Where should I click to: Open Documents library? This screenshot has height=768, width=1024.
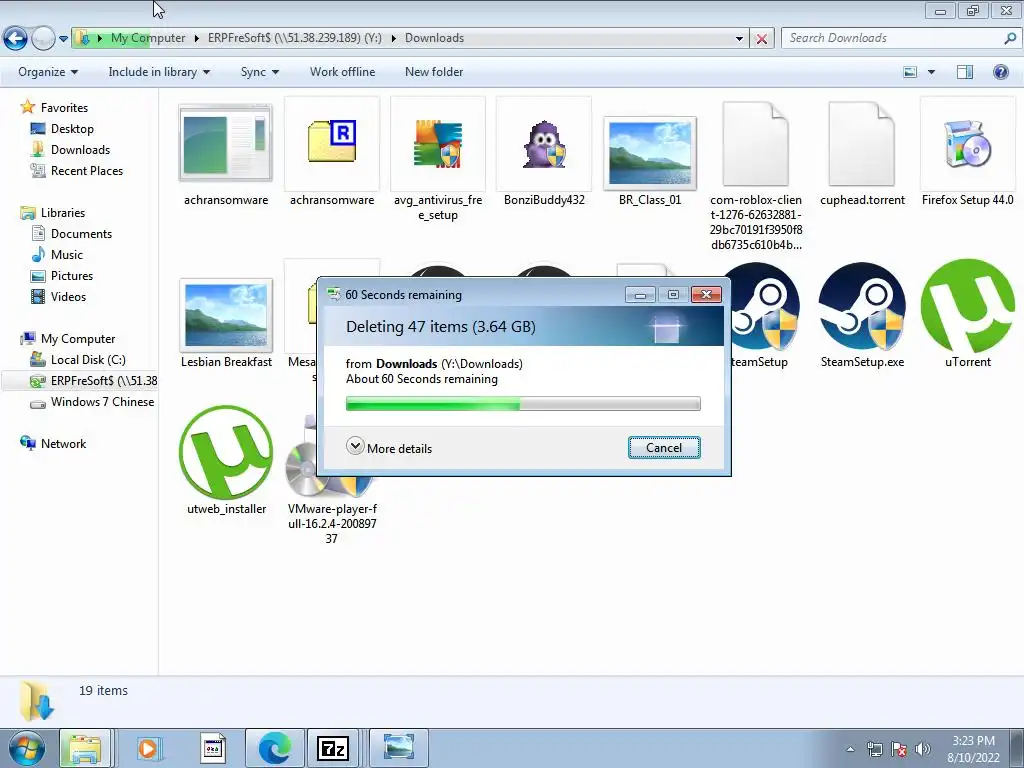click(x=81, y=234)
